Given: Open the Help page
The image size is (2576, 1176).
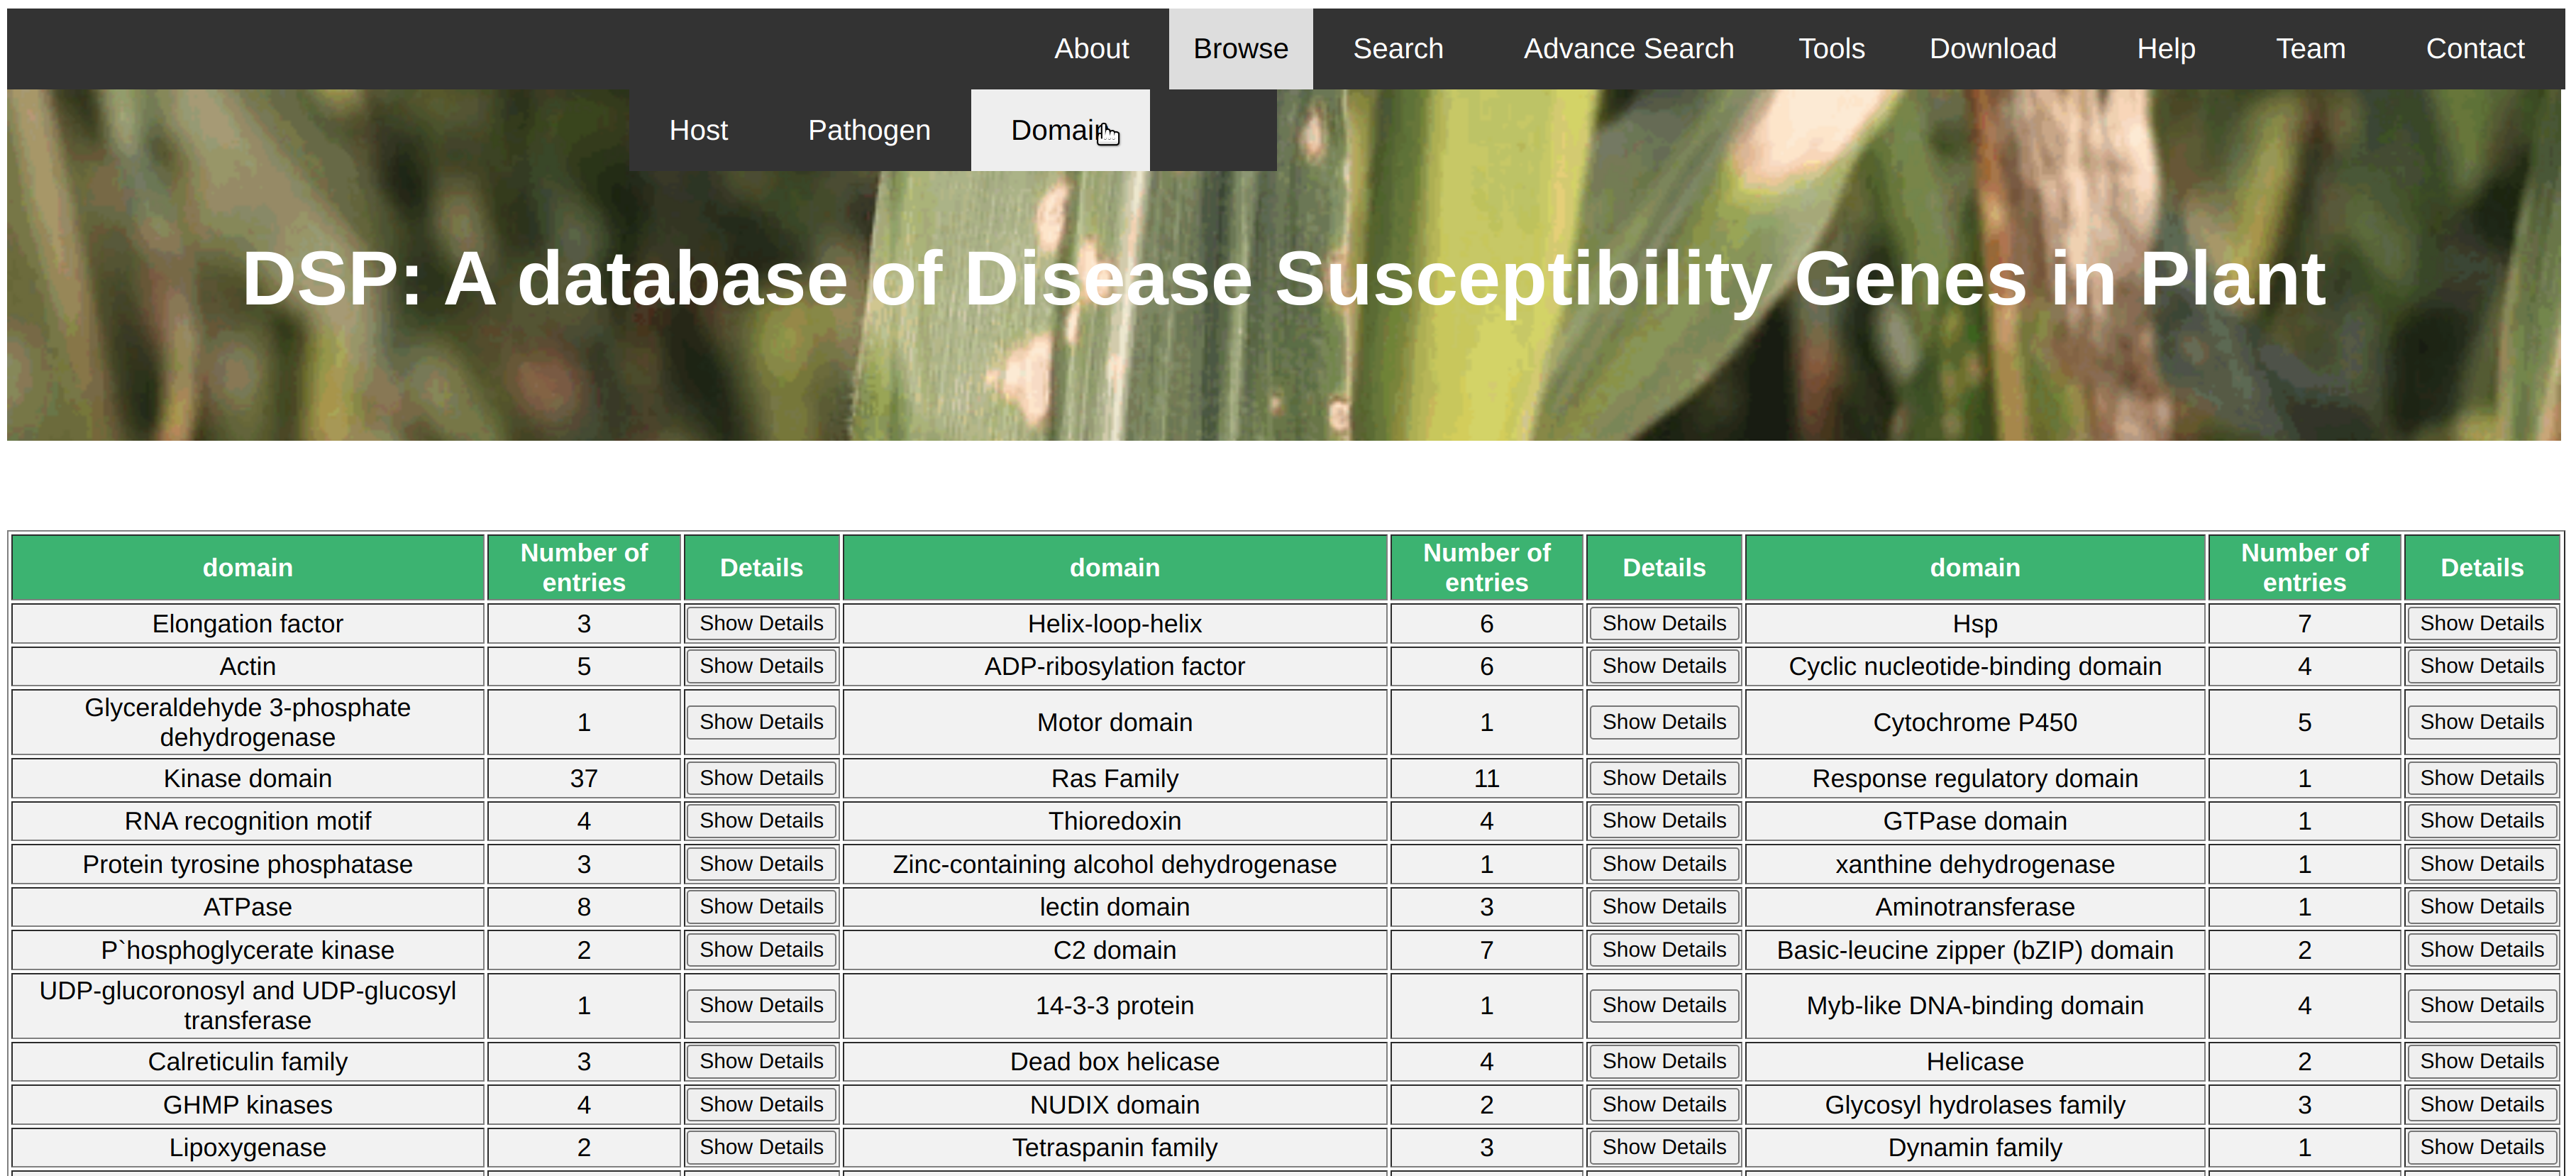Looking at the screenshot, I should (2165, 48).
